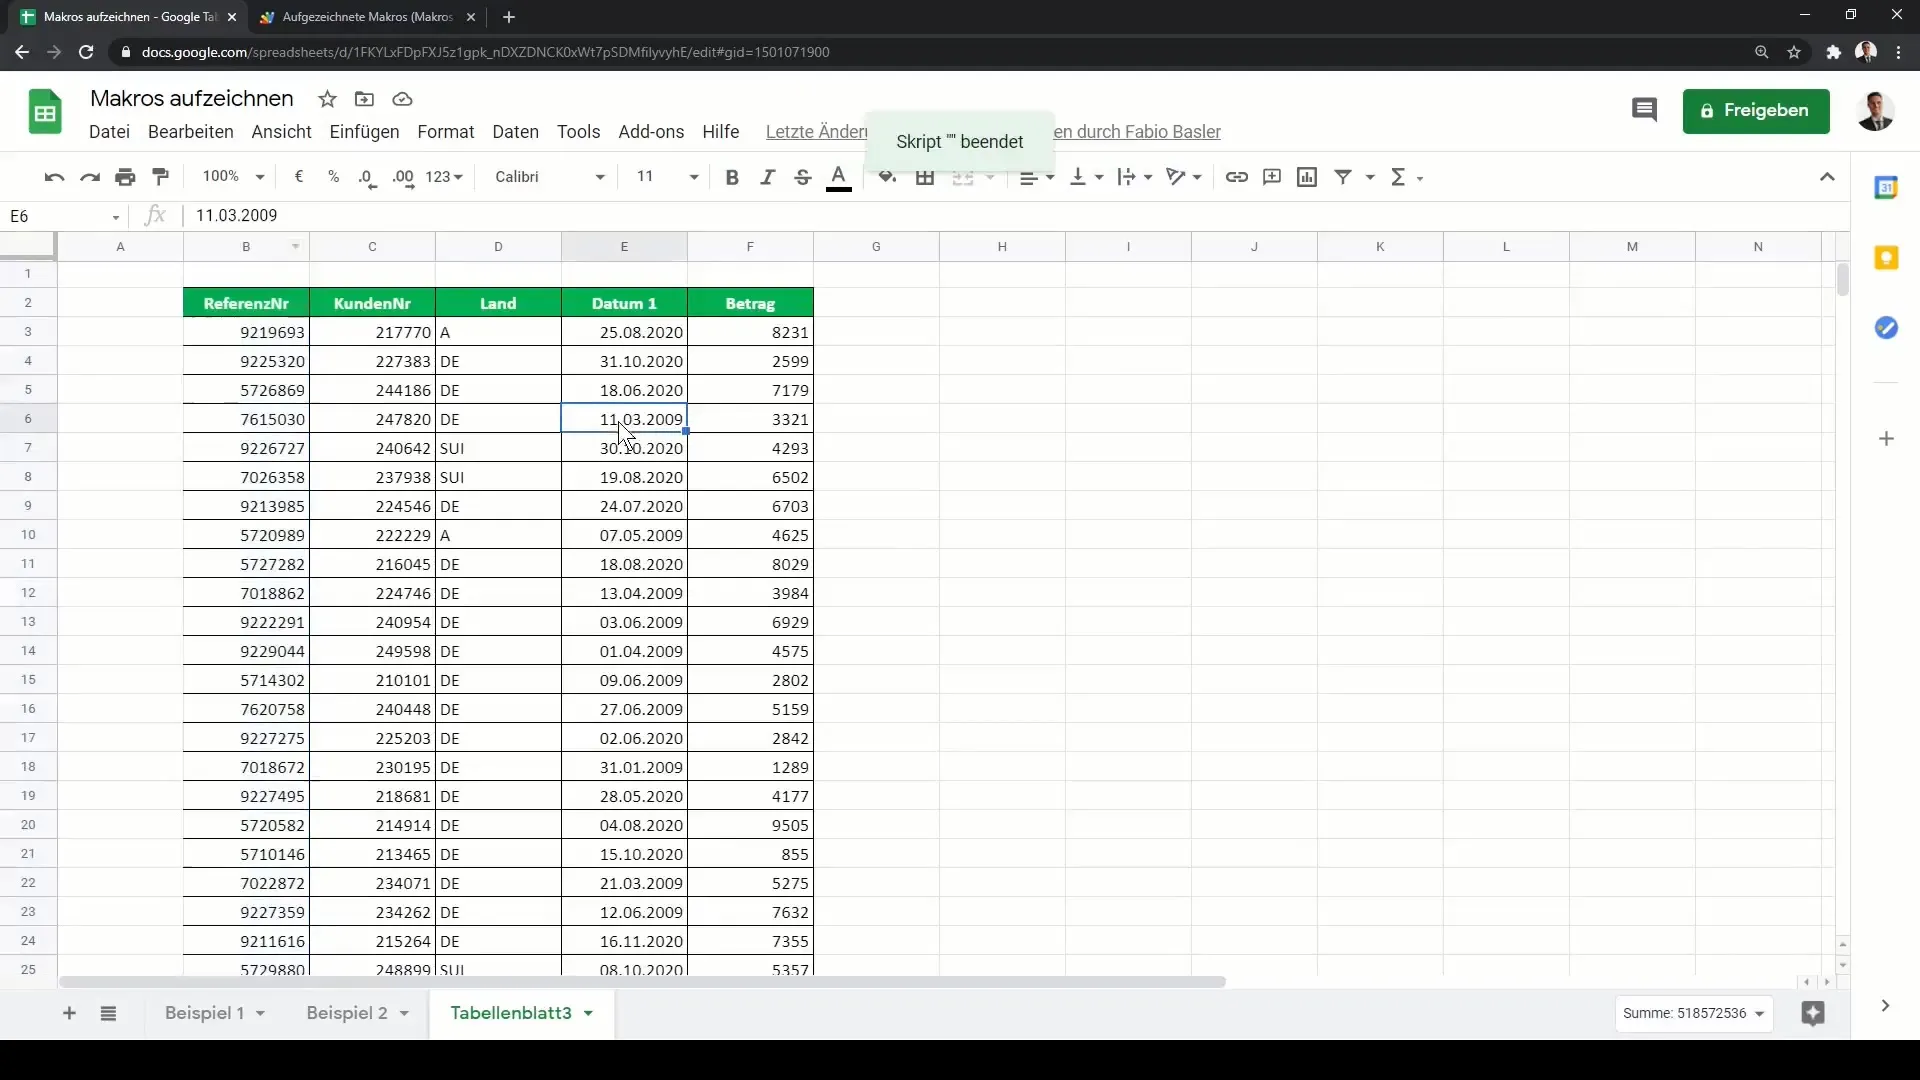1920x1080 pixels.
Task: Expand side panel chevron
Action: coord(1885,1006)
